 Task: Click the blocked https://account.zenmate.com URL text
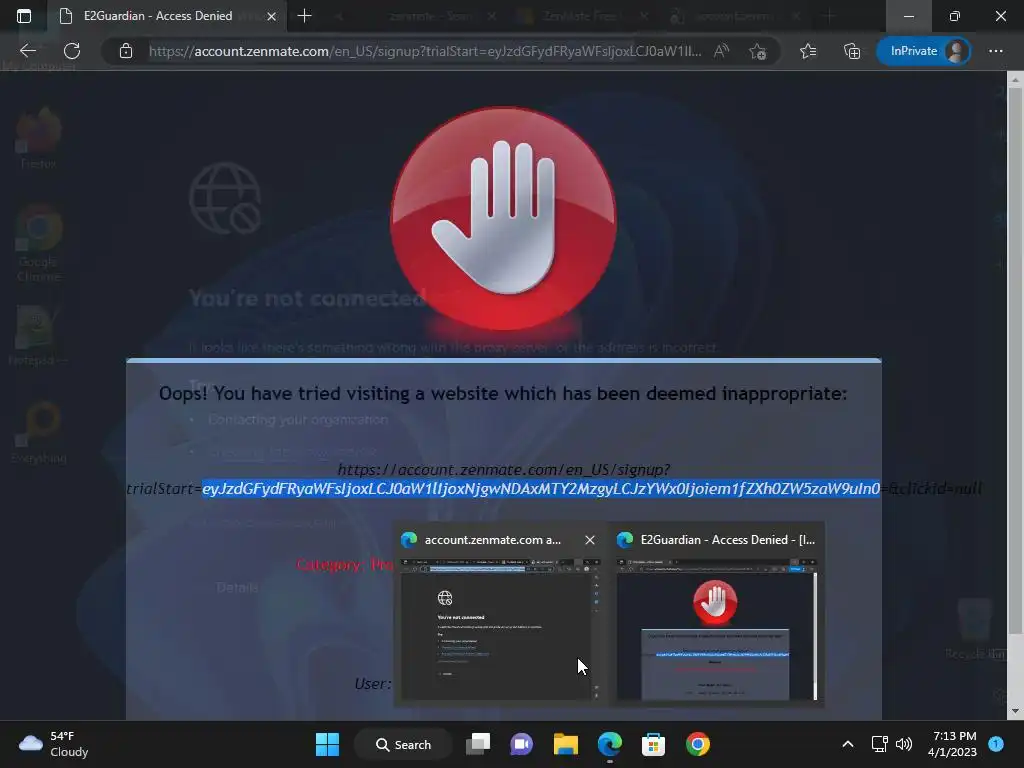(x=504, y=470)
